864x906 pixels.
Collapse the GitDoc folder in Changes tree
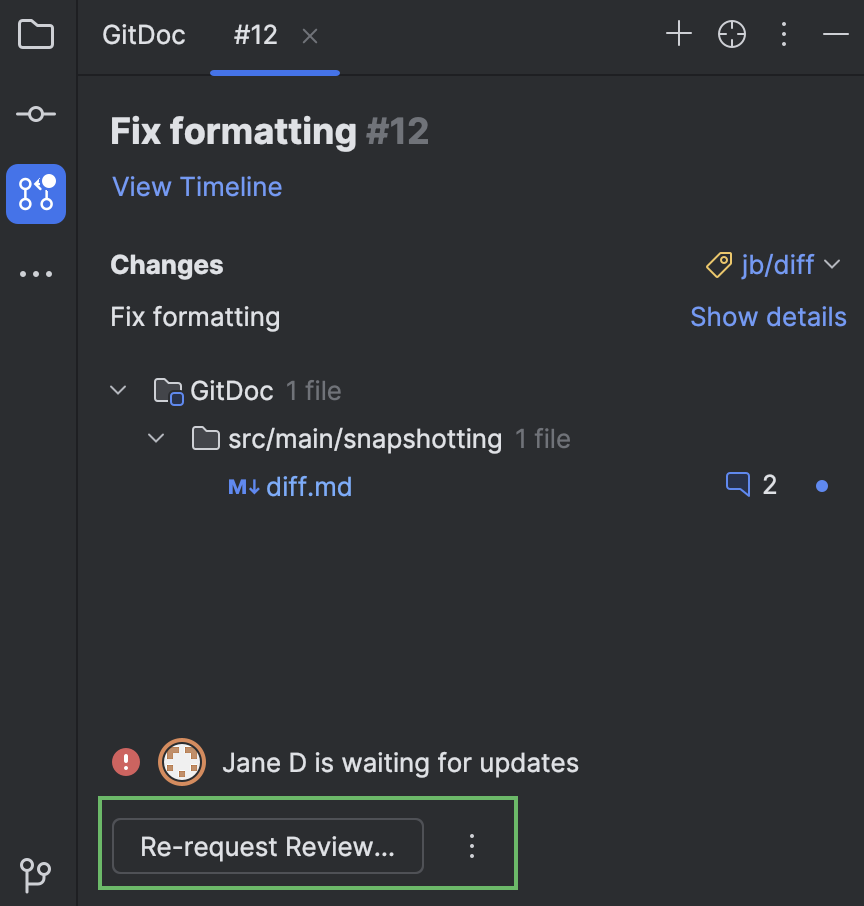coord(118,390)
